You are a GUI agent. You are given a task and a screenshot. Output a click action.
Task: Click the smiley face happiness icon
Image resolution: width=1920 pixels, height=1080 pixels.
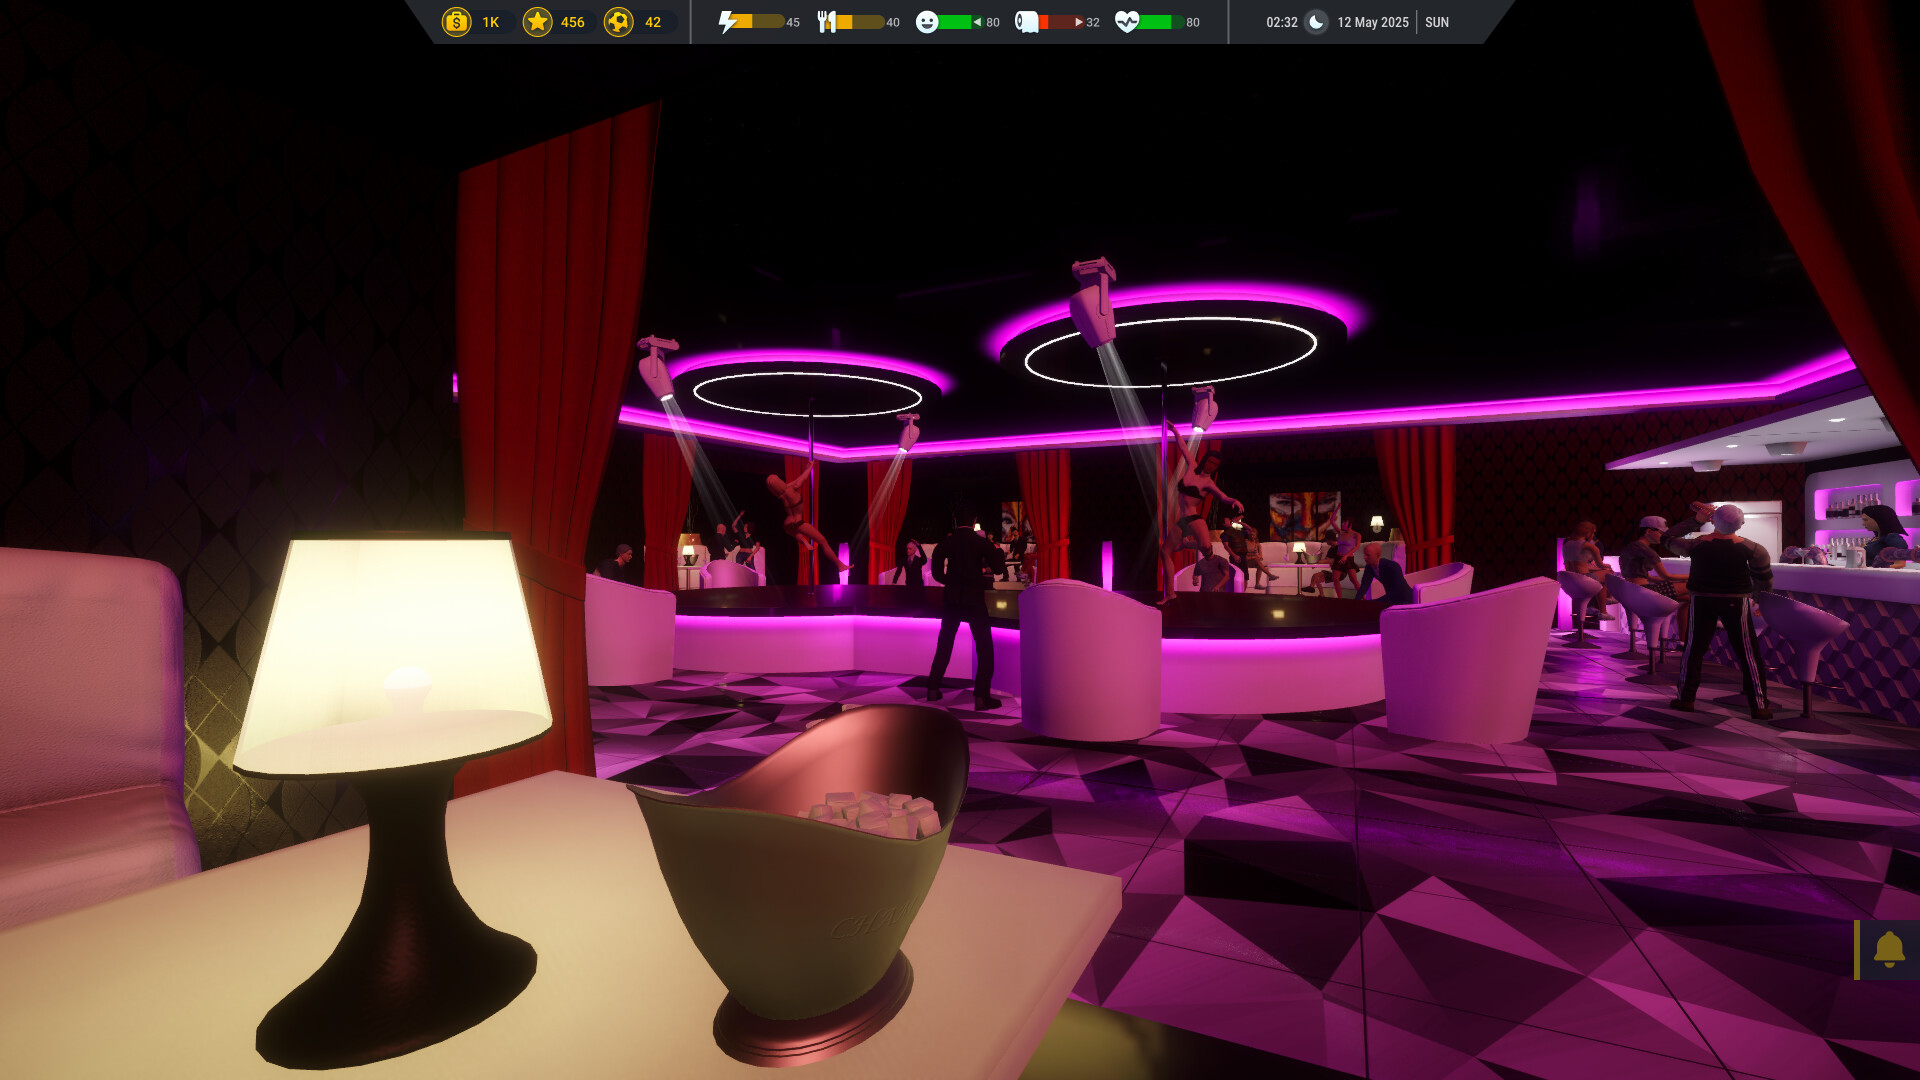tap(929, 20)
